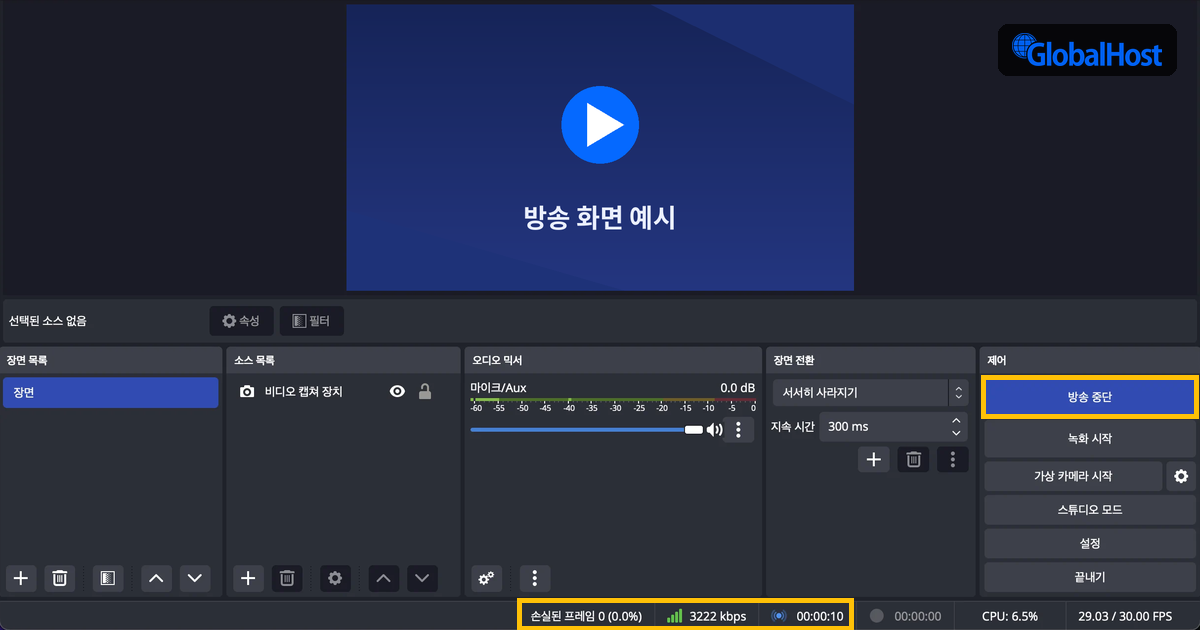Click the 방송 중단 button
Screen dimensions: 1200x630
click(1090, 397)
